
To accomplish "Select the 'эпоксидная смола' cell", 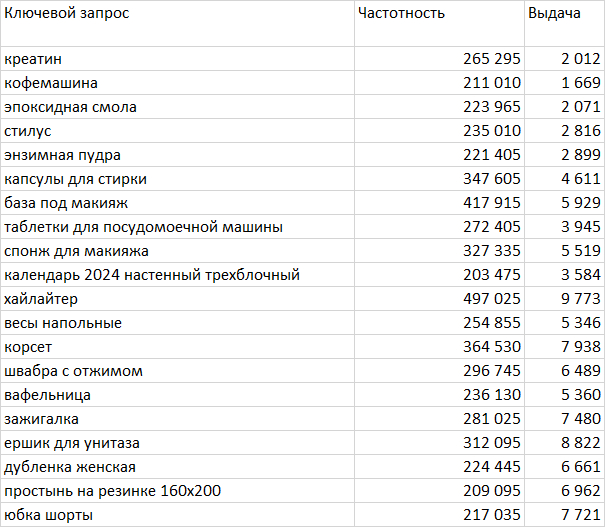I will coord(70,107).
